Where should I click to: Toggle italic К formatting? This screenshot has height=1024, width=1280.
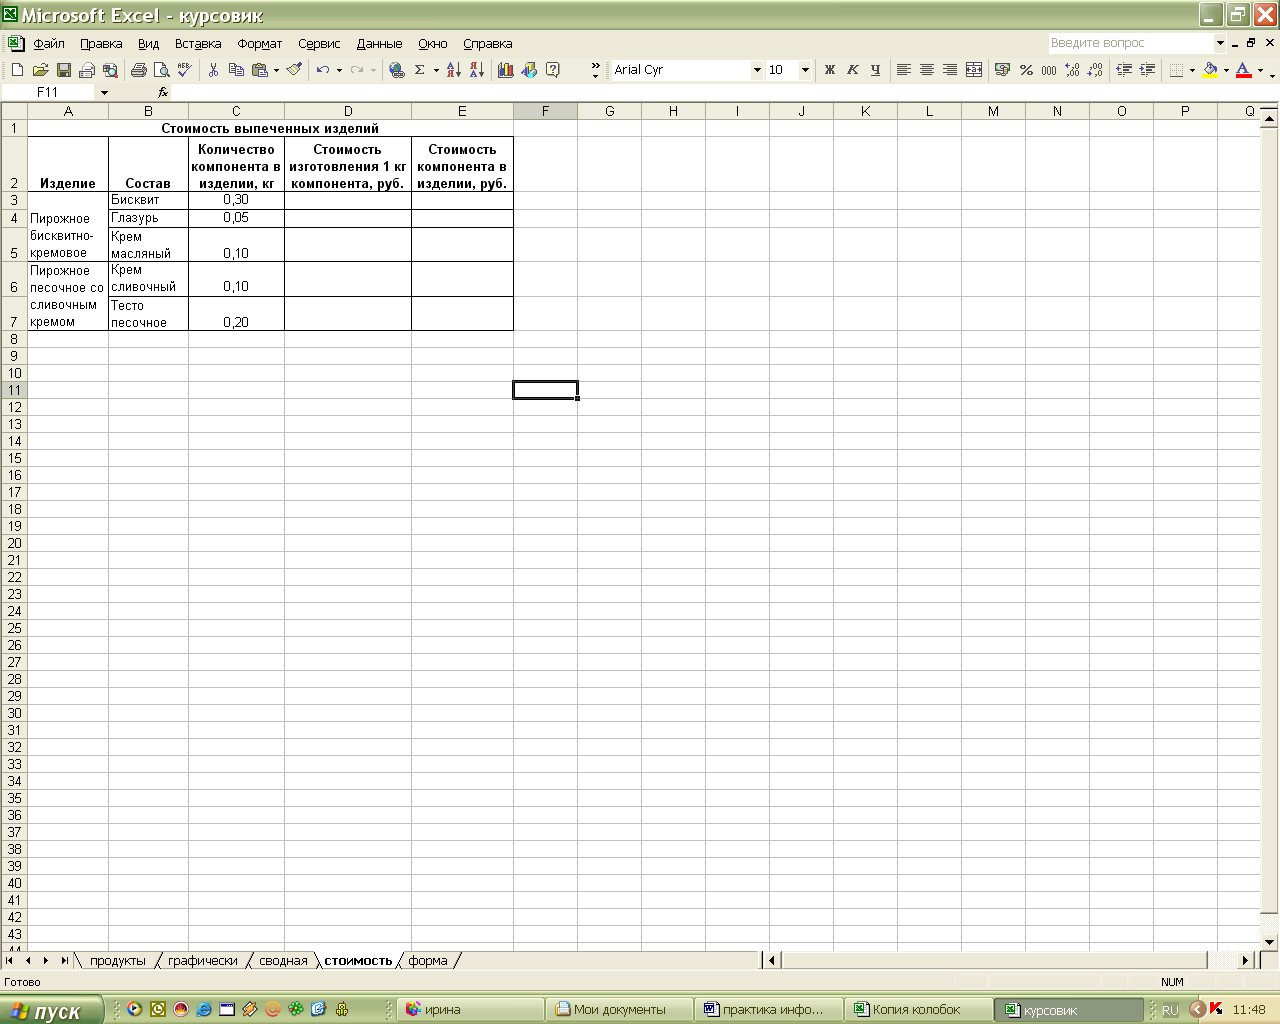pos(852,70)
